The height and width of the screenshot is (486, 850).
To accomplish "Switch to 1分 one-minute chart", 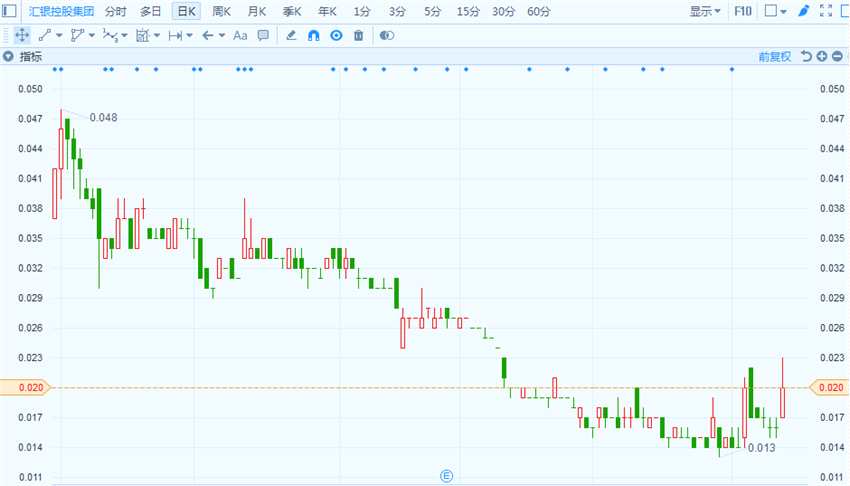I will pyautogui.click(x=362, y=11).
